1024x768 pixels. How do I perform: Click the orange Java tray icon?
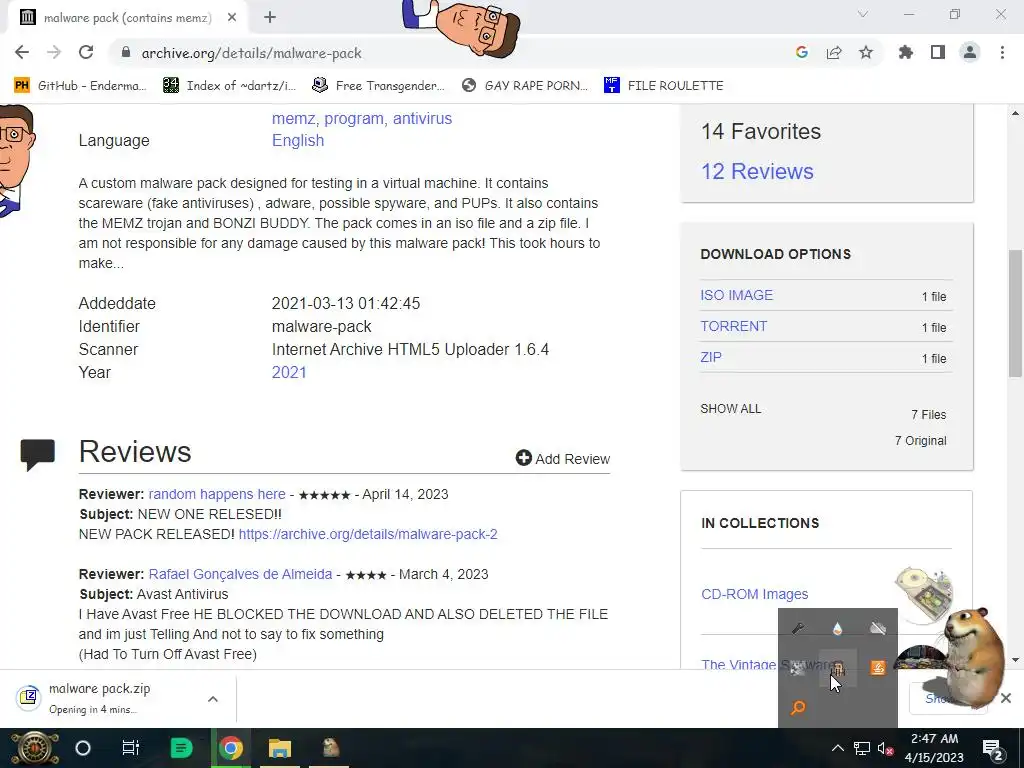[878, 667]
